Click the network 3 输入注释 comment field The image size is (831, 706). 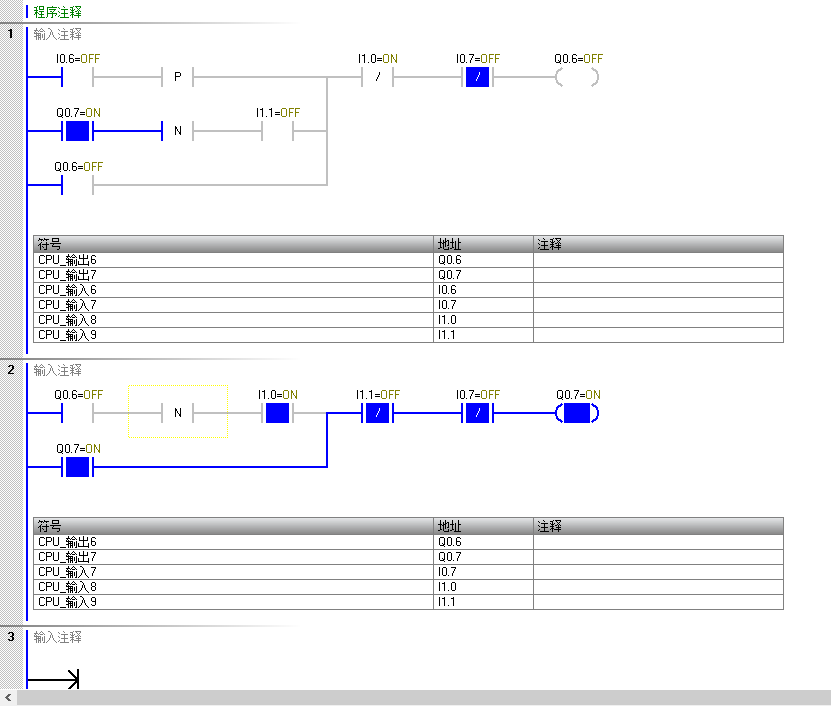tap(58, 637)
